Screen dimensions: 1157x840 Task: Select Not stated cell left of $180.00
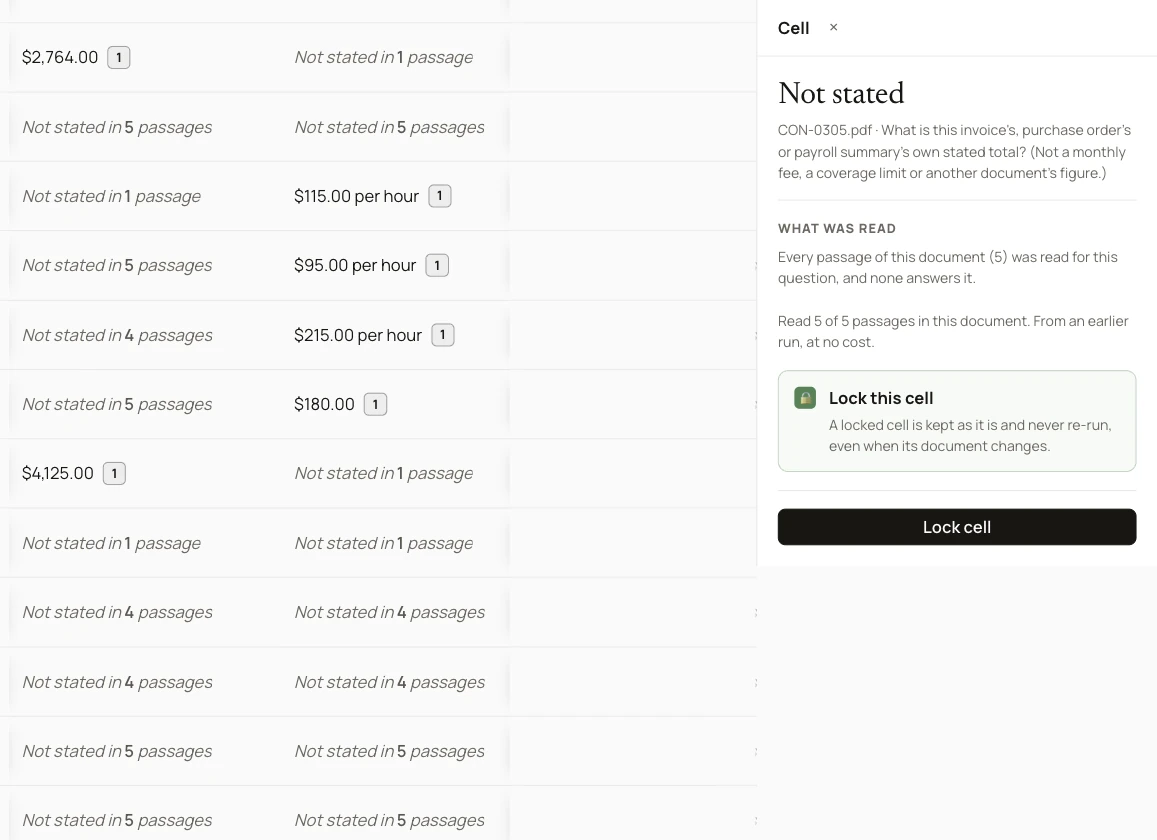140,404
